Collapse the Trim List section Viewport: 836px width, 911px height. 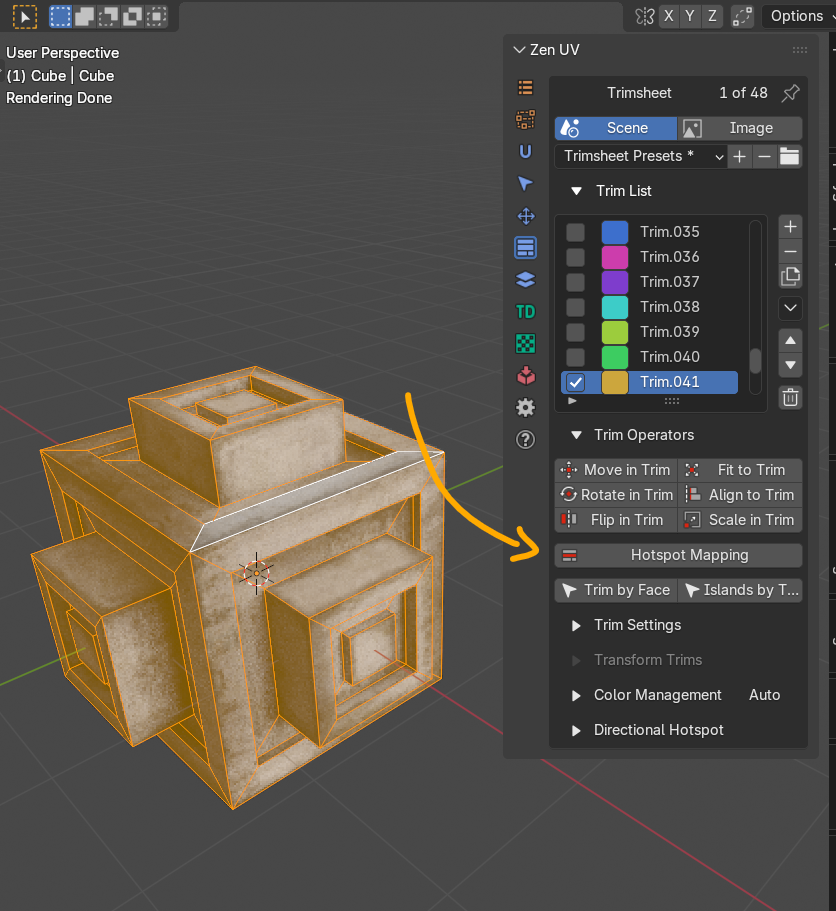point(576,191)
